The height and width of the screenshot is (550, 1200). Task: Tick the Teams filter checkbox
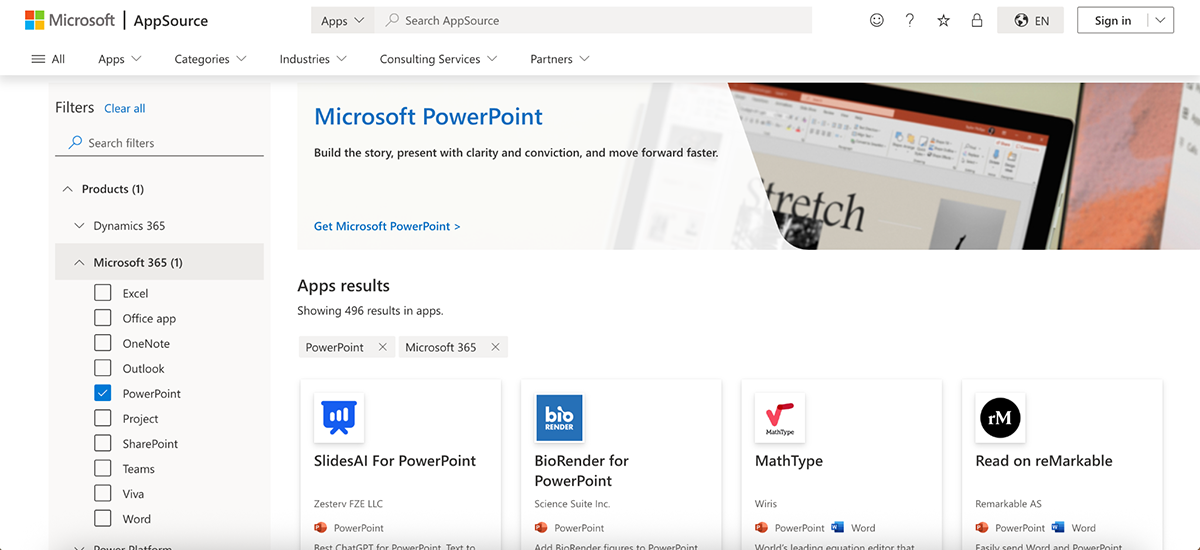[102, 468]
